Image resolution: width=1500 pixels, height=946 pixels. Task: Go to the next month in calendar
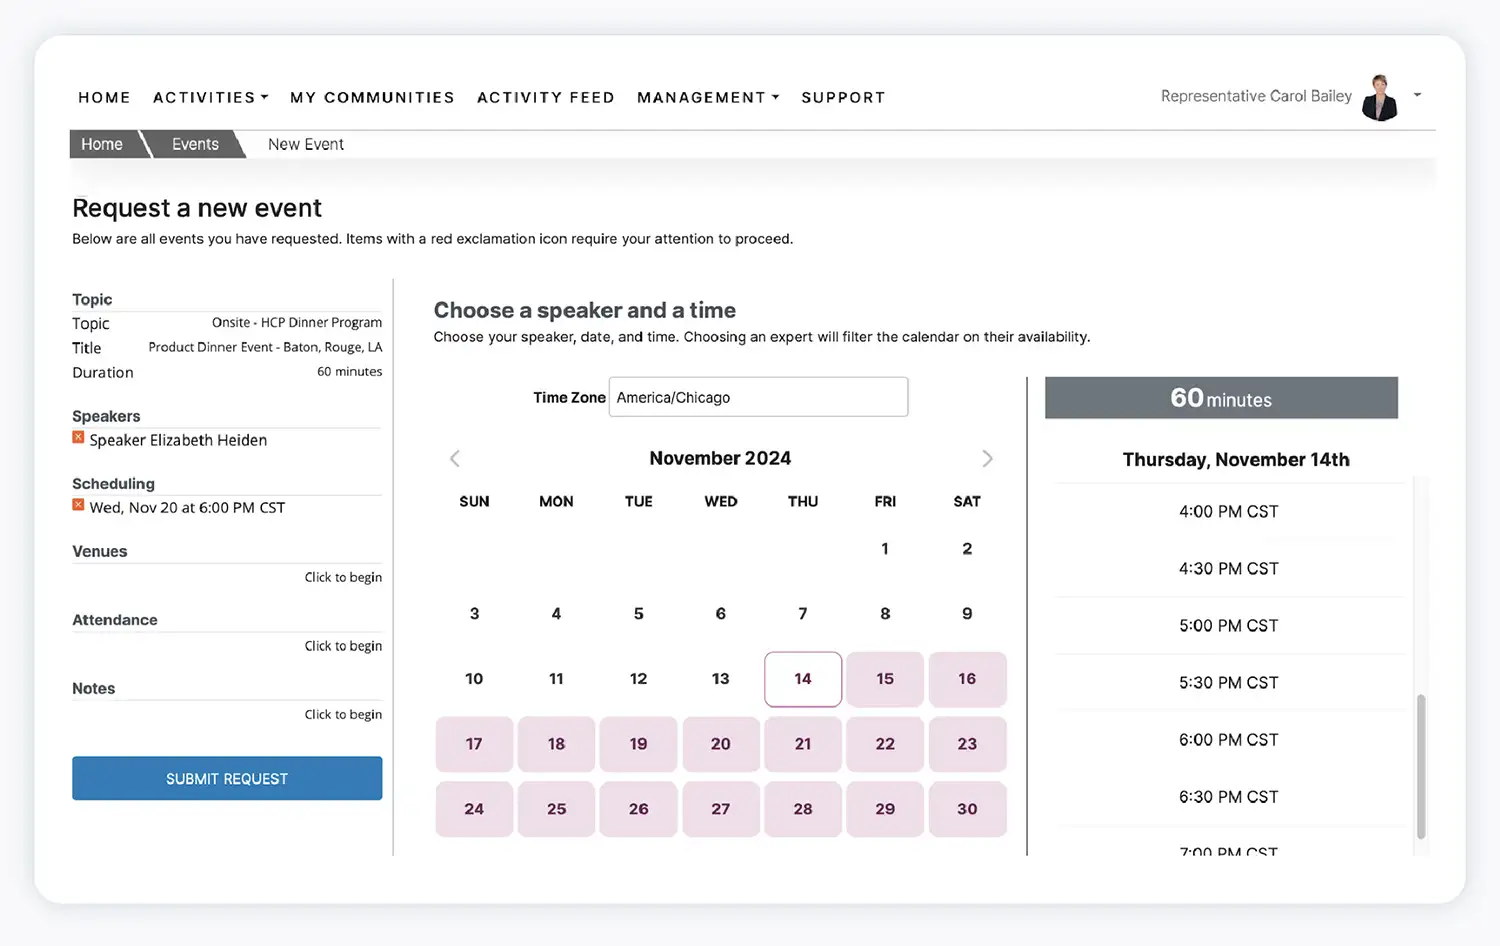click(987, 459)
